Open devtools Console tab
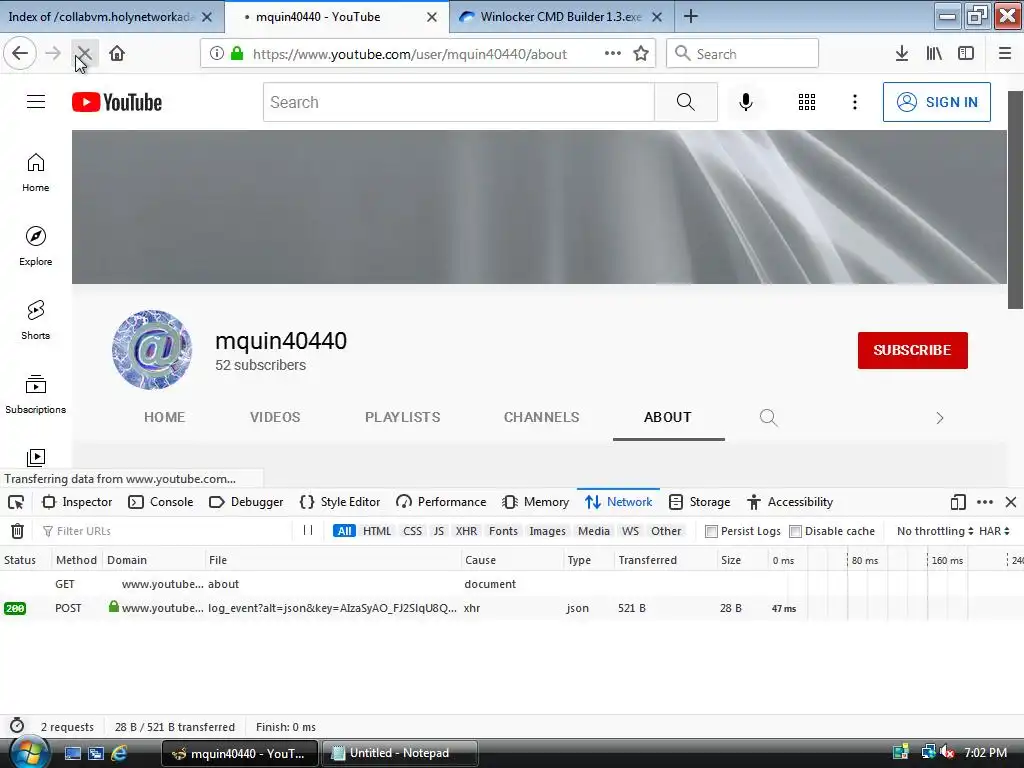 click(161, 502)
